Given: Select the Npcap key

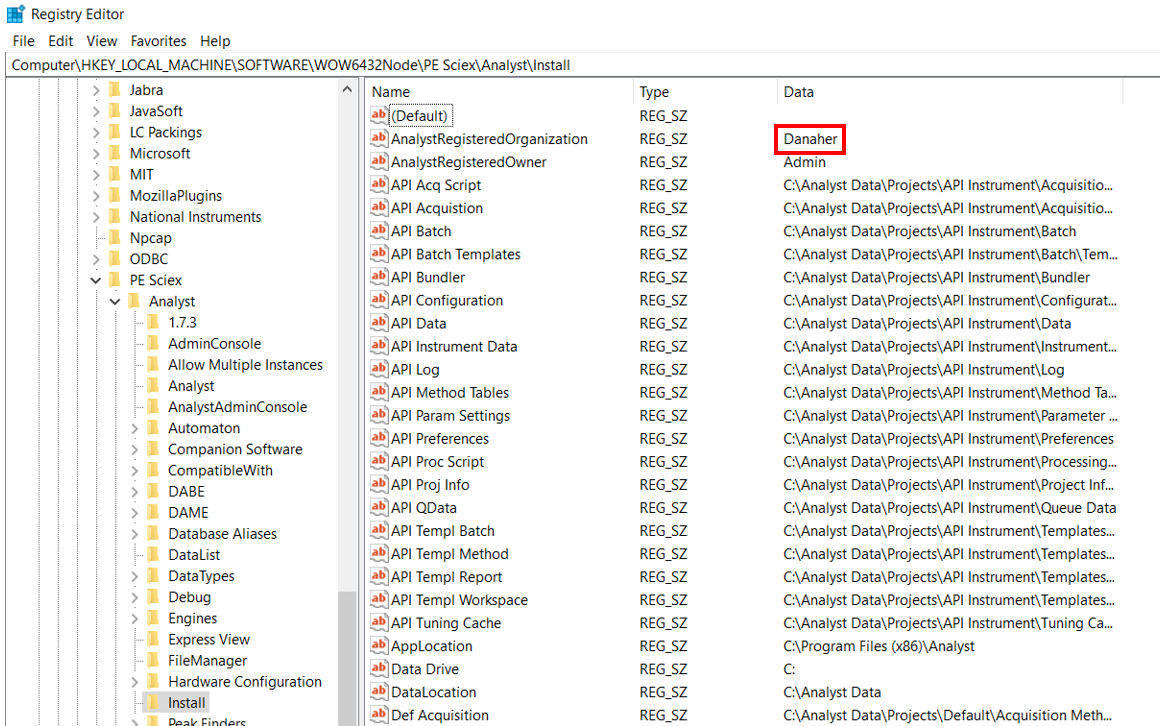Looking at the screenshot, I should click(x=150, y=238).
